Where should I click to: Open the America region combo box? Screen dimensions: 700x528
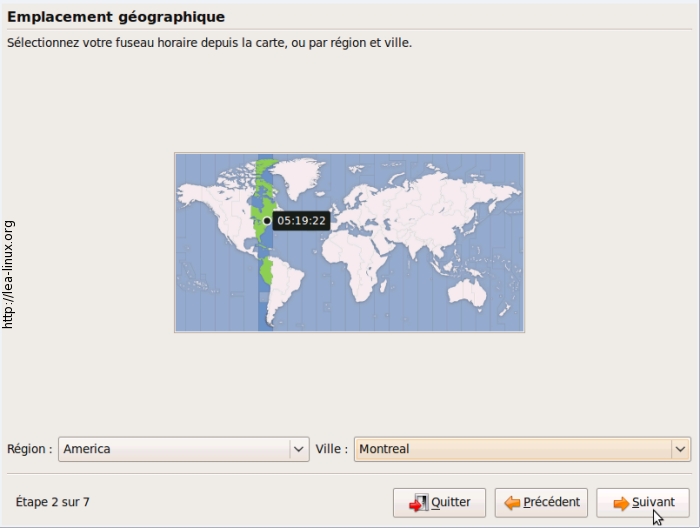(x=175, y=449)
